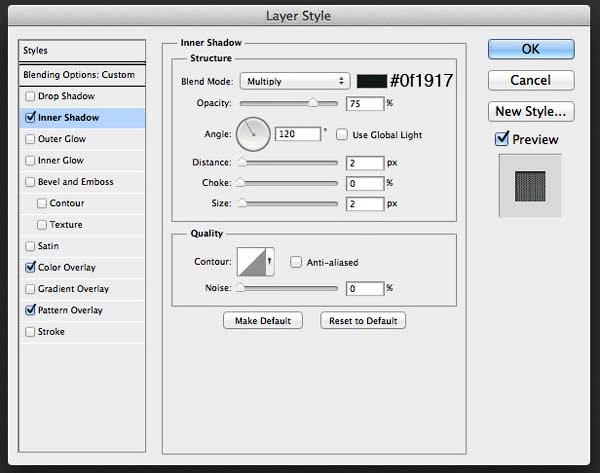Click the #0f1917 color code text
Viewport: 600px width, 473px height.
[421, 81]
